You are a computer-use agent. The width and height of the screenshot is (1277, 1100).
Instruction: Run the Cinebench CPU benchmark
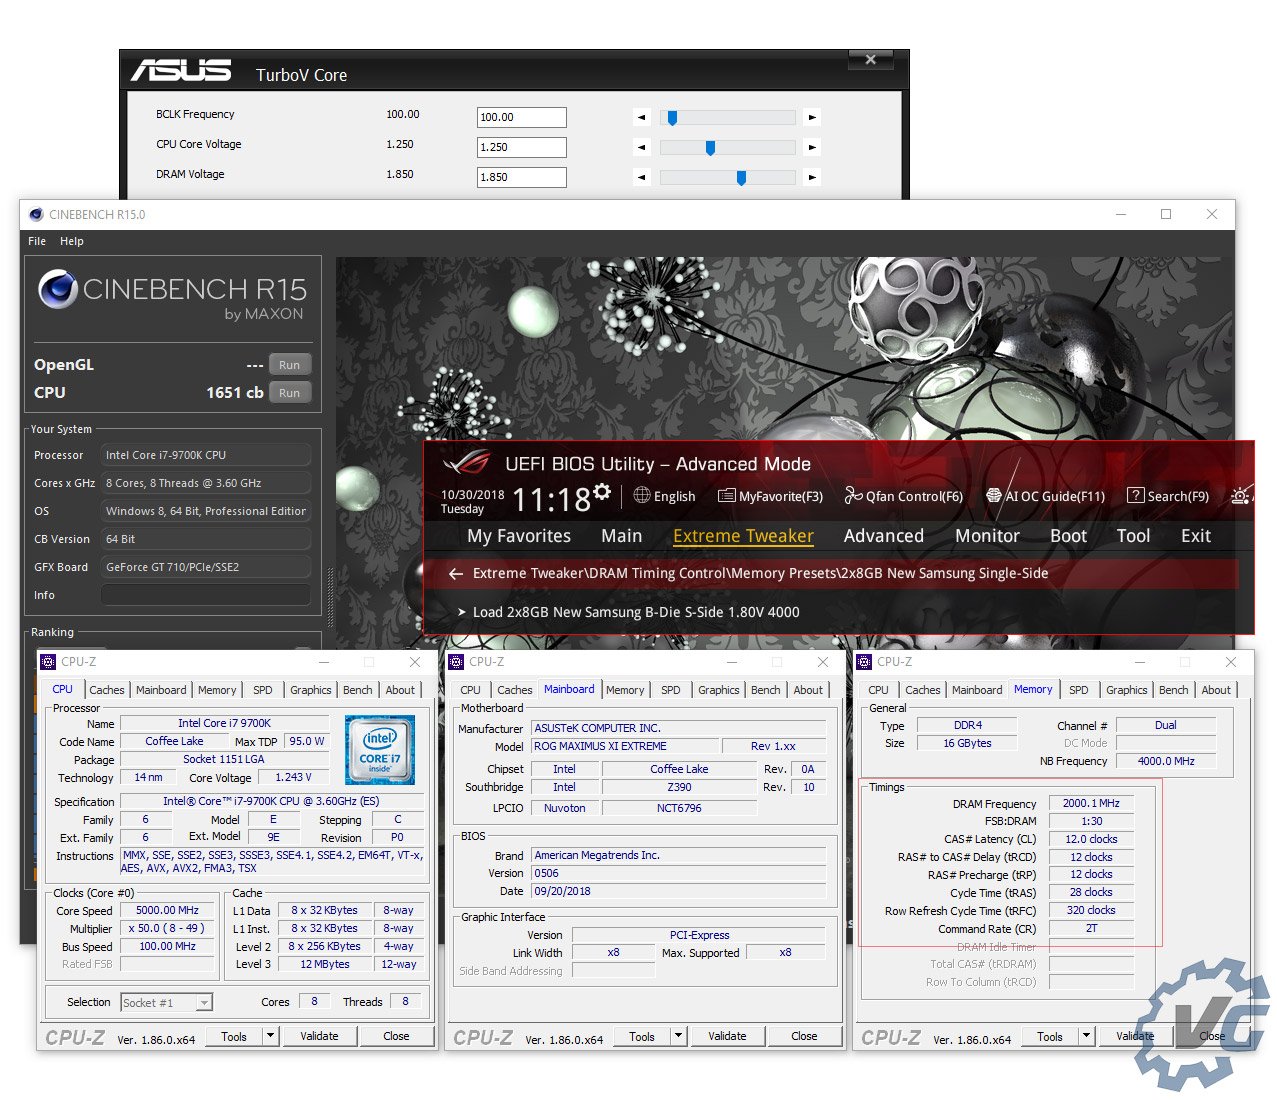[289, 393]
